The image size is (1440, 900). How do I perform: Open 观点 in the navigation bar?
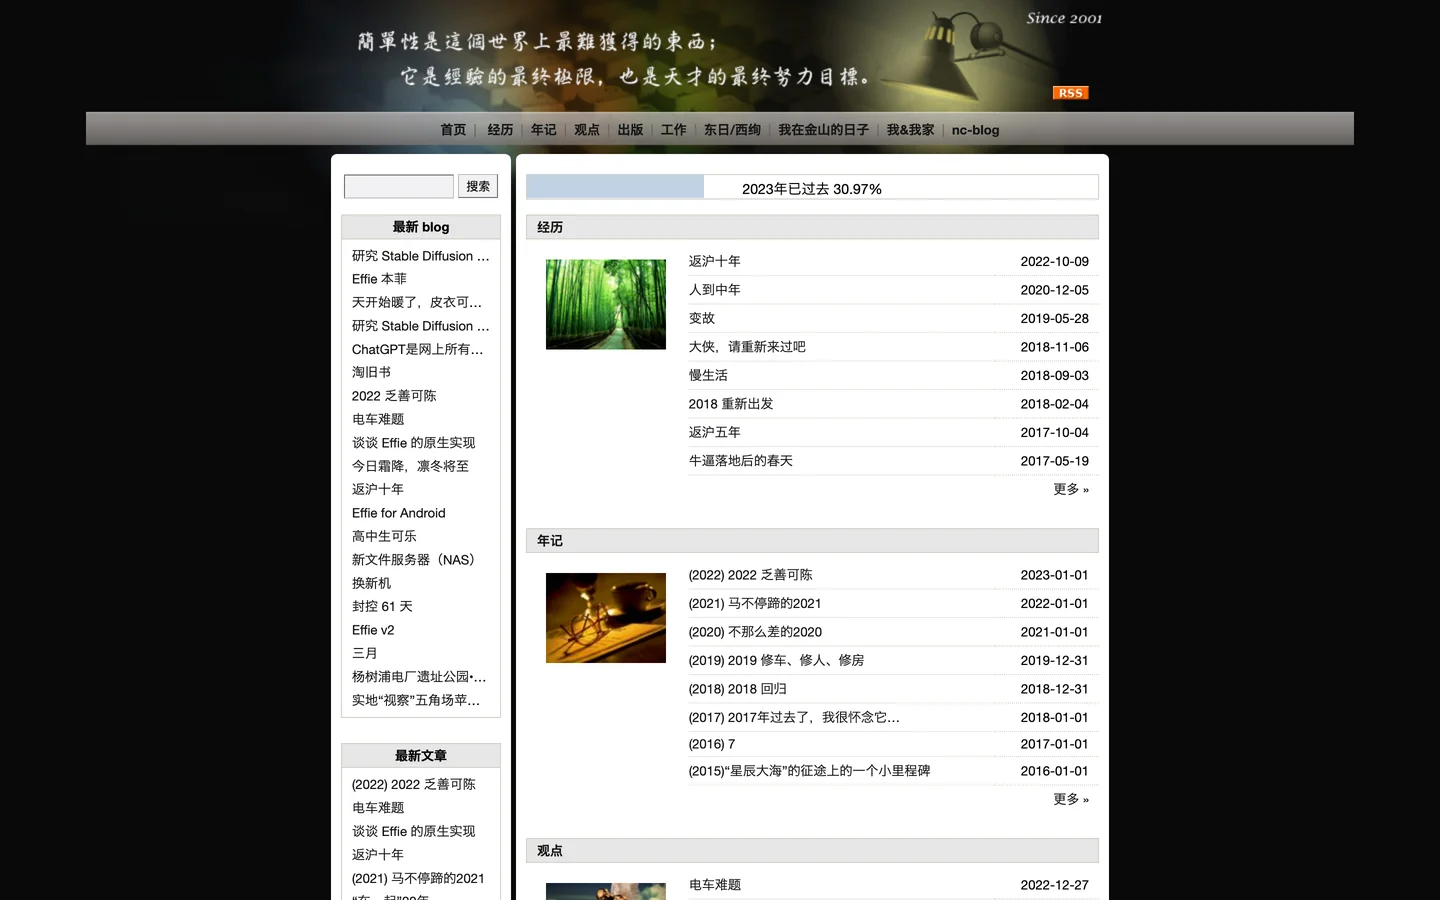click(x=587, y=130)
